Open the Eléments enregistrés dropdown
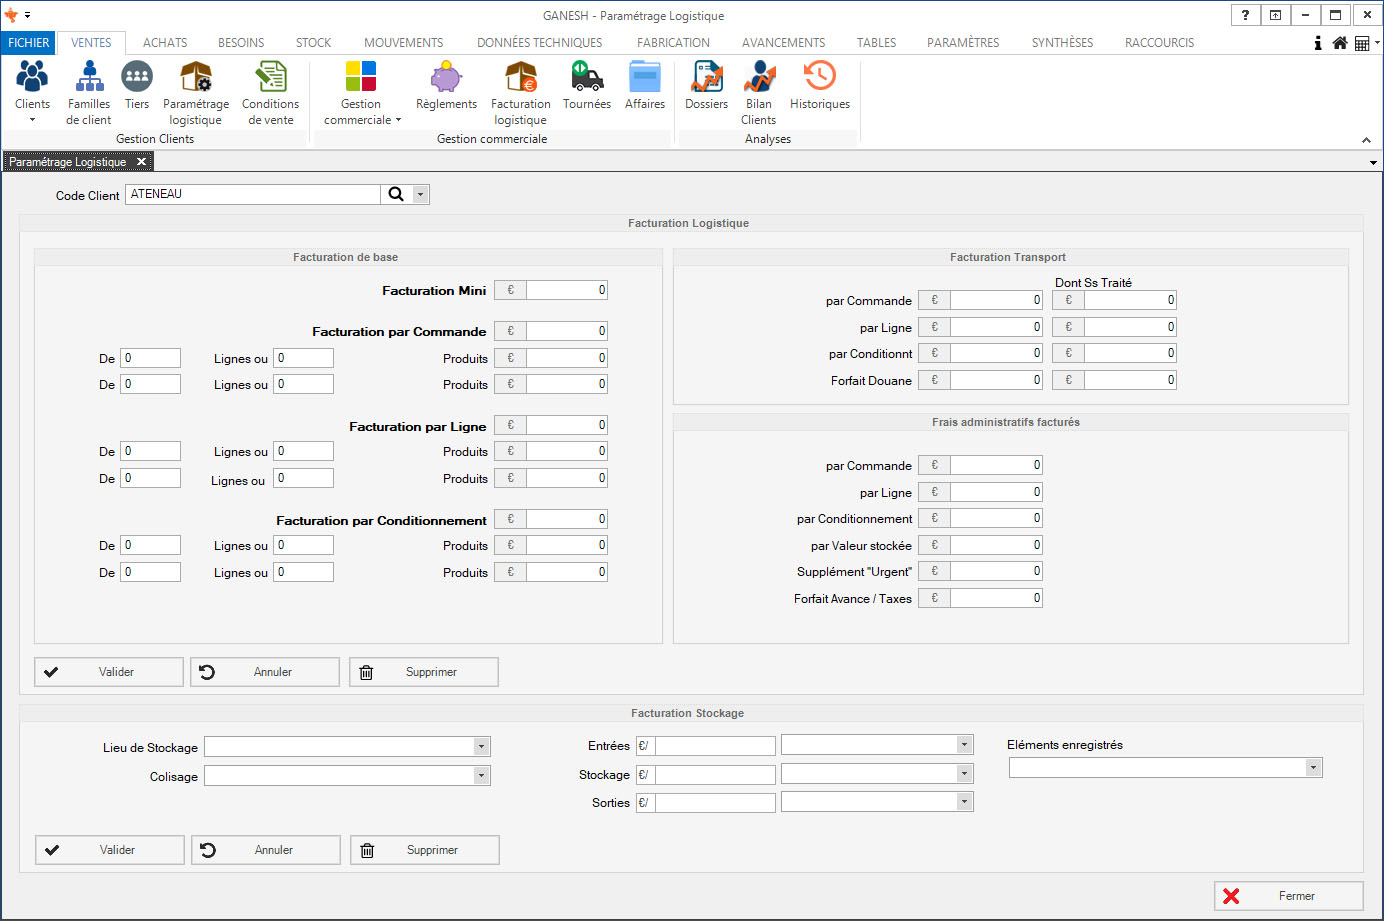This screenshot has width=1384, height=921. point(1313,768)
